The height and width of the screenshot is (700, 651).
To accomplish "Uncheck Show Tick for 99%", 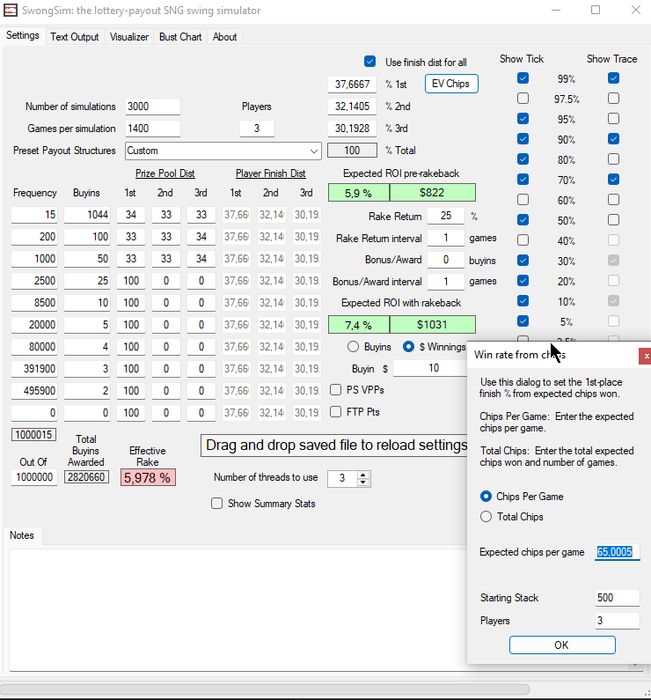I will click(523, 79).
